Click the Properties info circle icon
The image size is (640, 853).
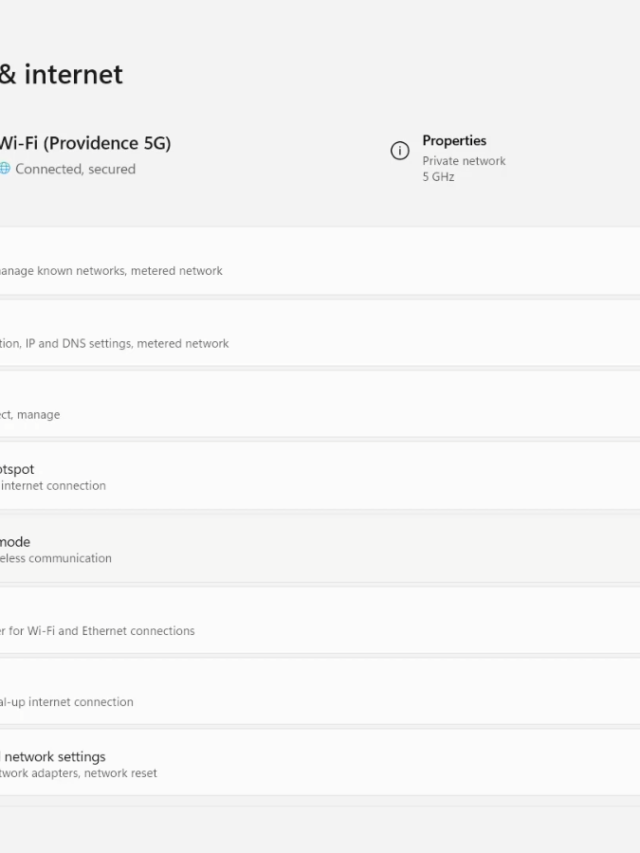400,151
